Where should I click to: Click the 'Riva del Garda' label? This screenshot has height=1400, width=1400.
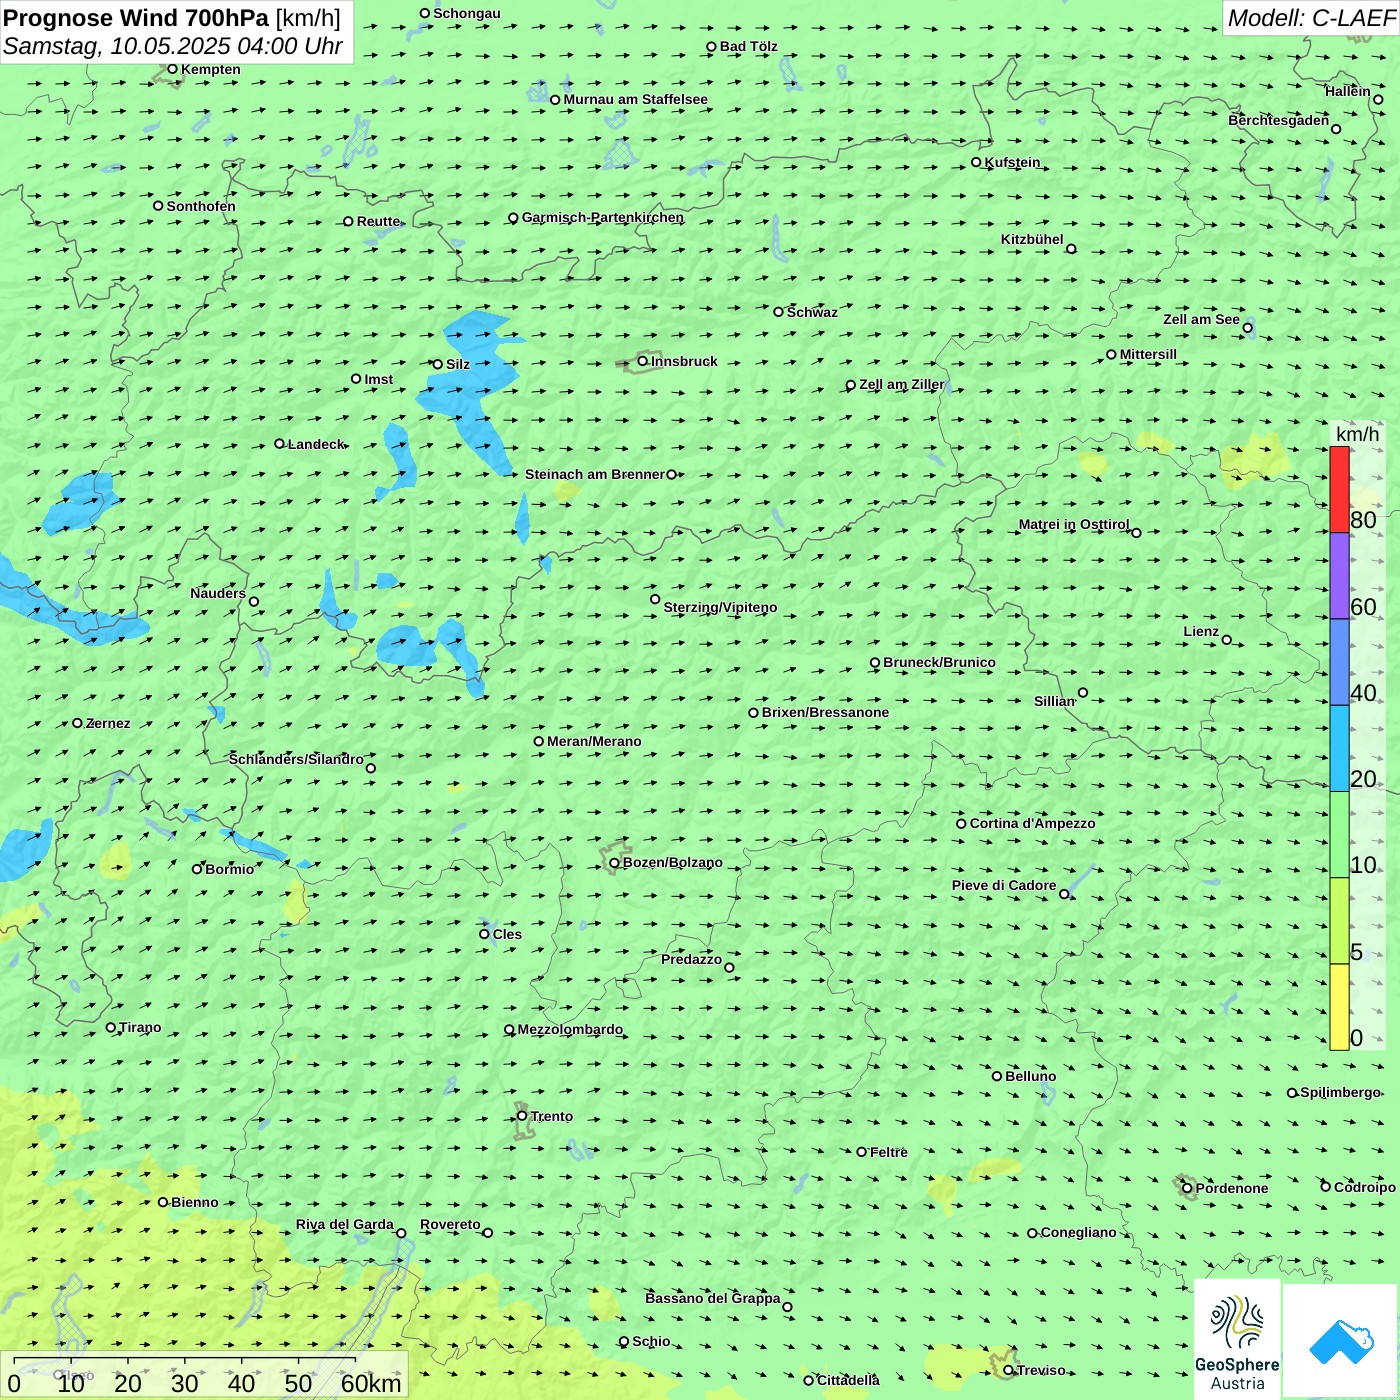point(345,1224)
